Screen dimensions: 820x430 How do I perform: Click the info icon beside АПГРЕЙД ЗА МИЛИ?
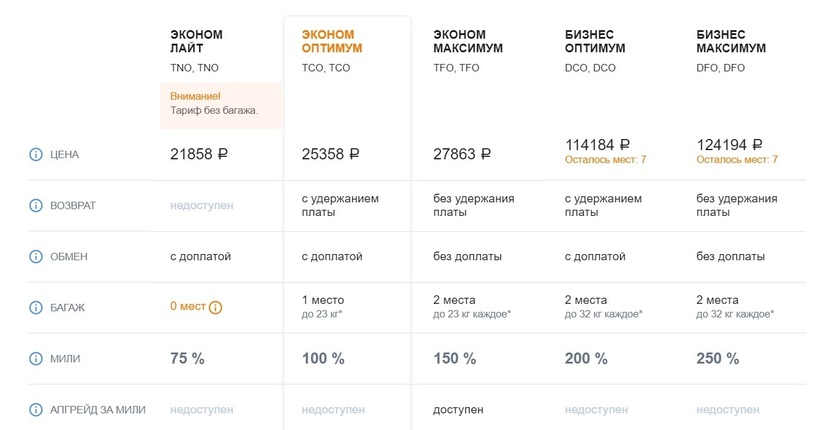(x=36, y=410)
